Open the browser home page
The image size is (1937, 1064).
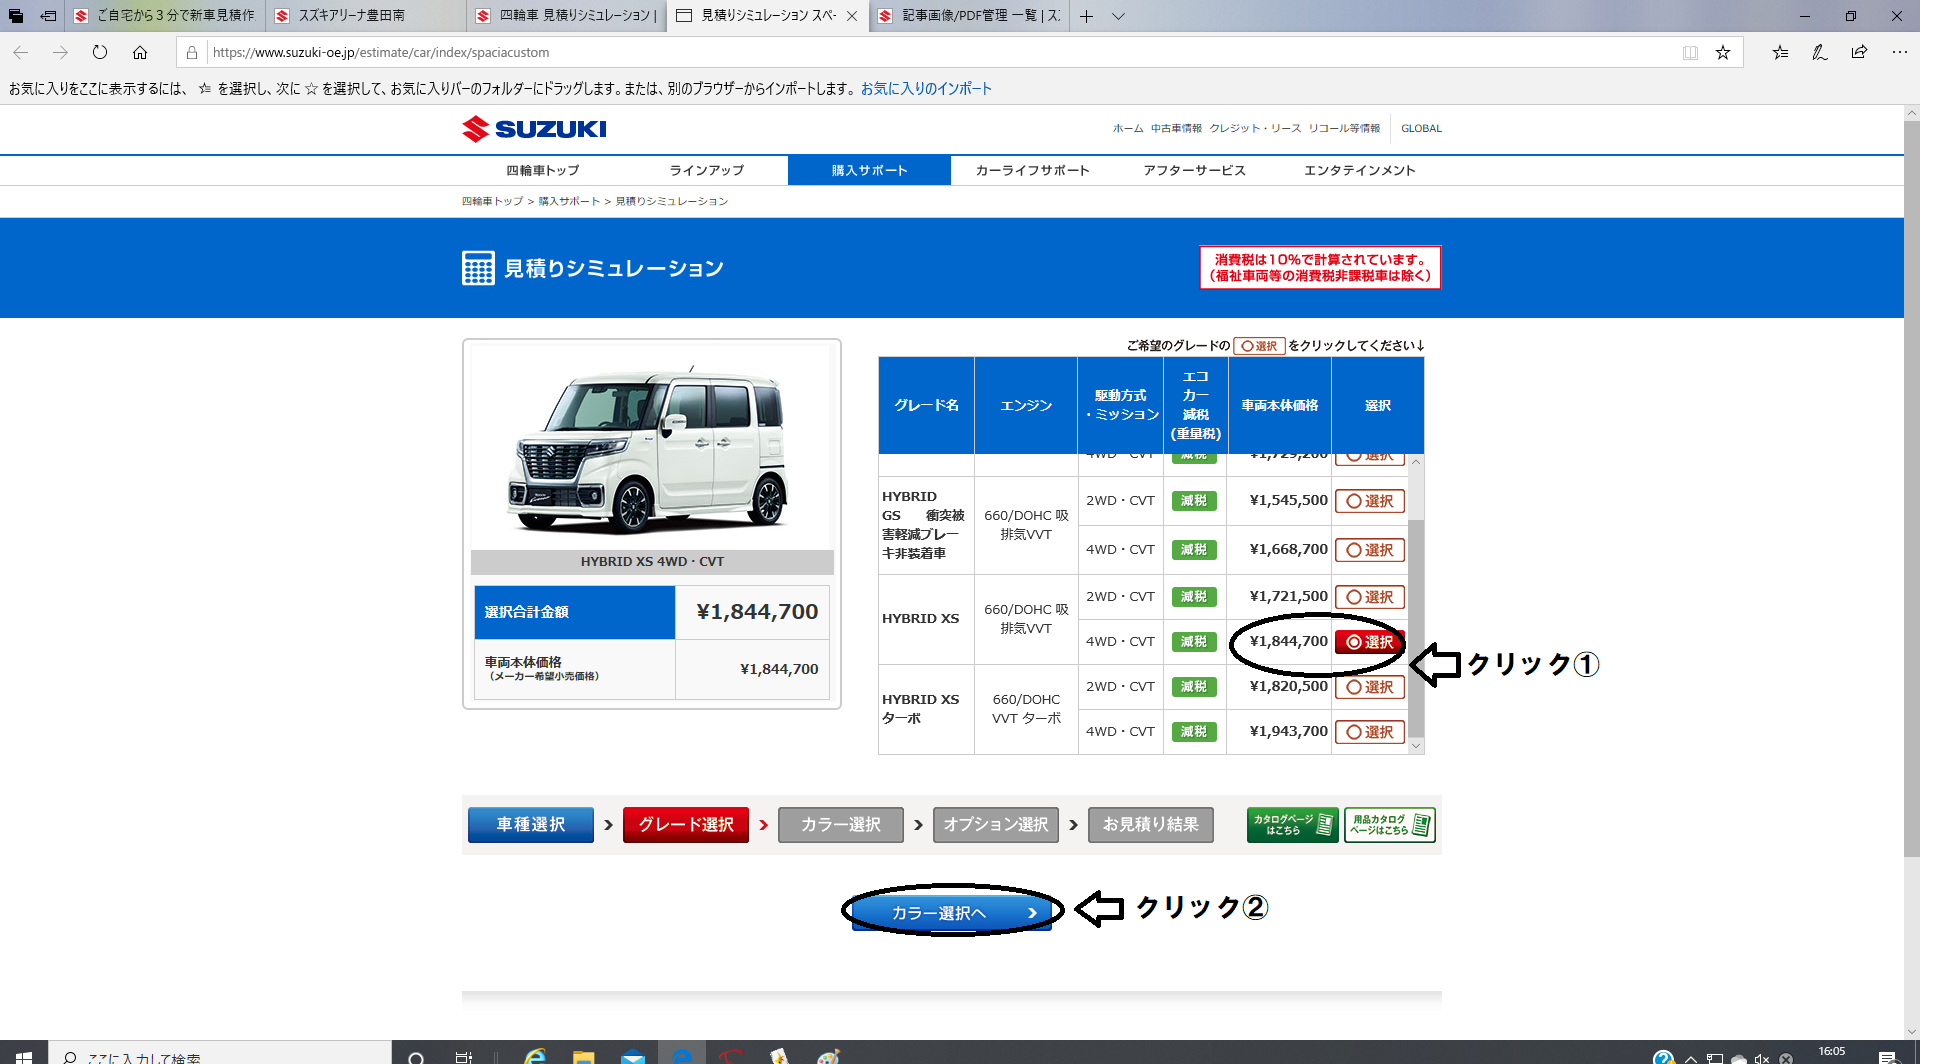click(x=140, y=53)
